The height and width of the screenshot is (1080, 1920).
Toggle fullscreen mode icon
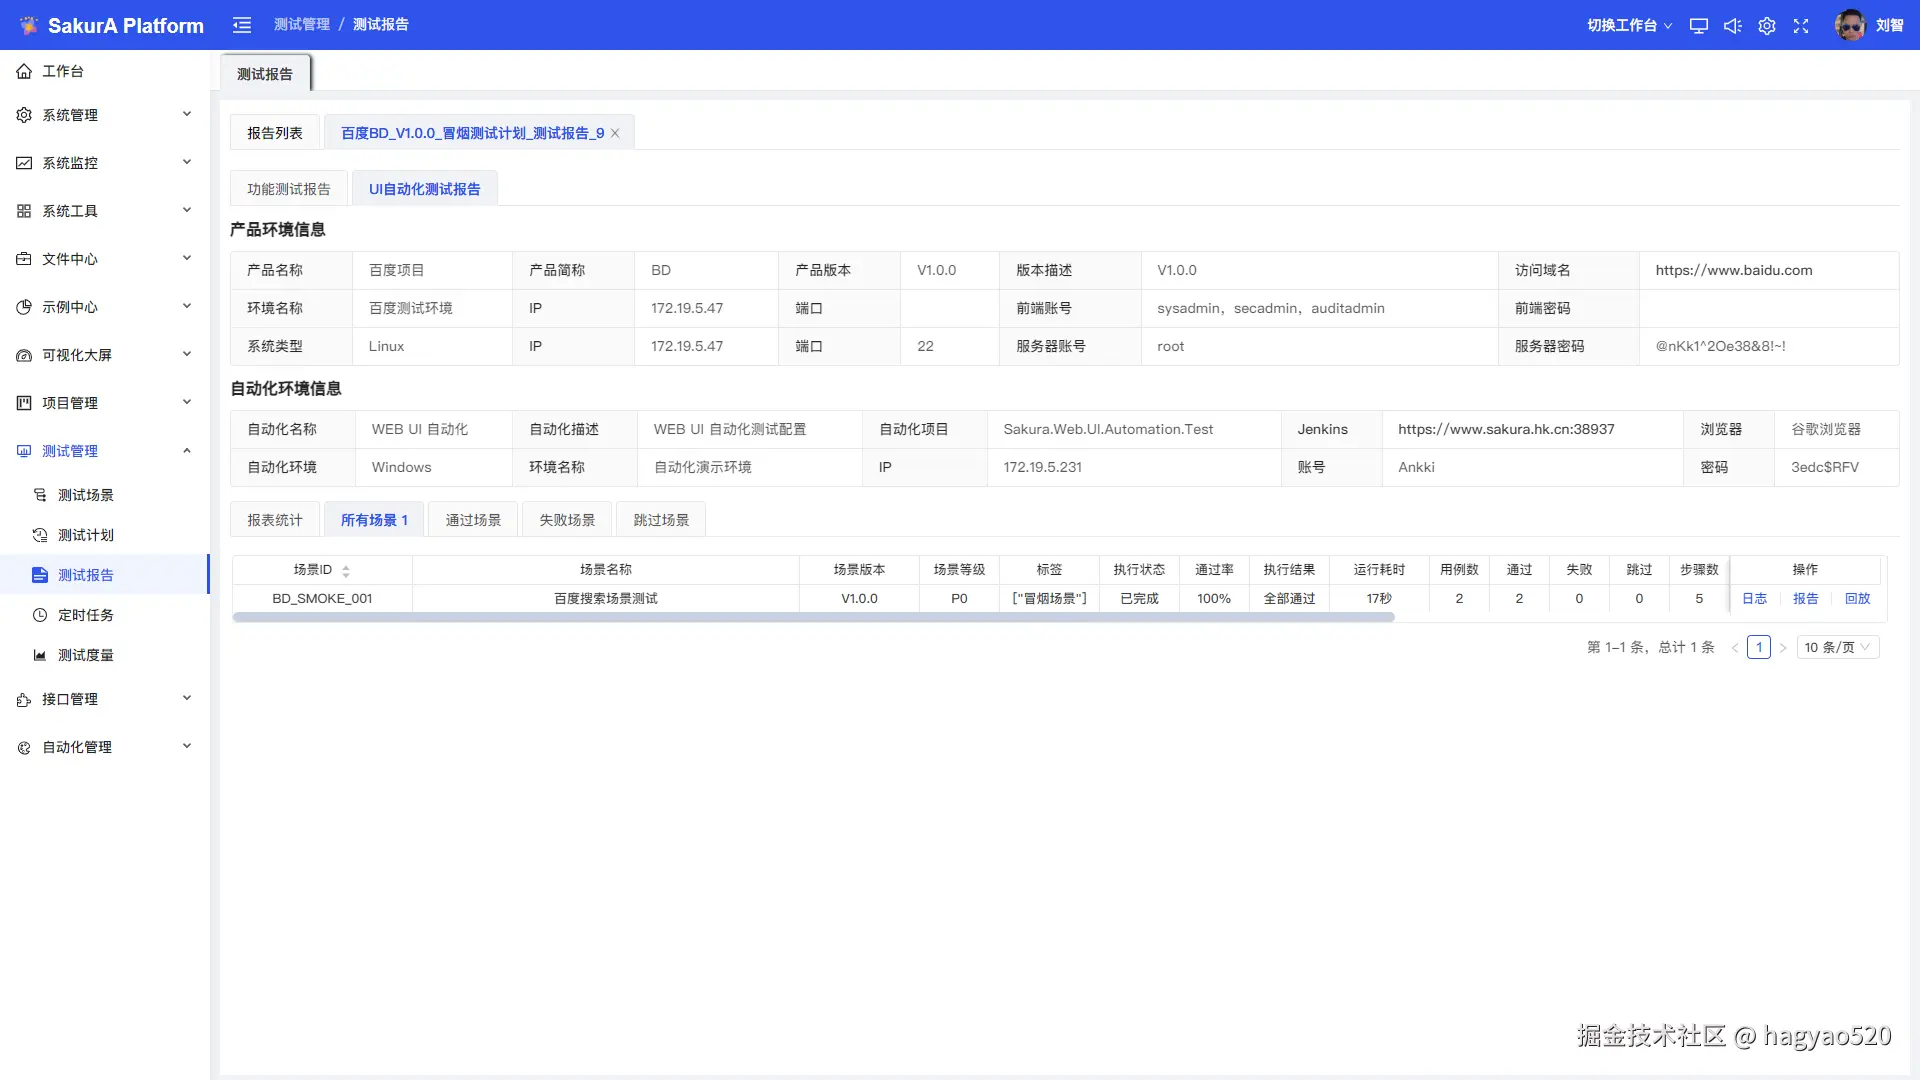[1801, 26]
